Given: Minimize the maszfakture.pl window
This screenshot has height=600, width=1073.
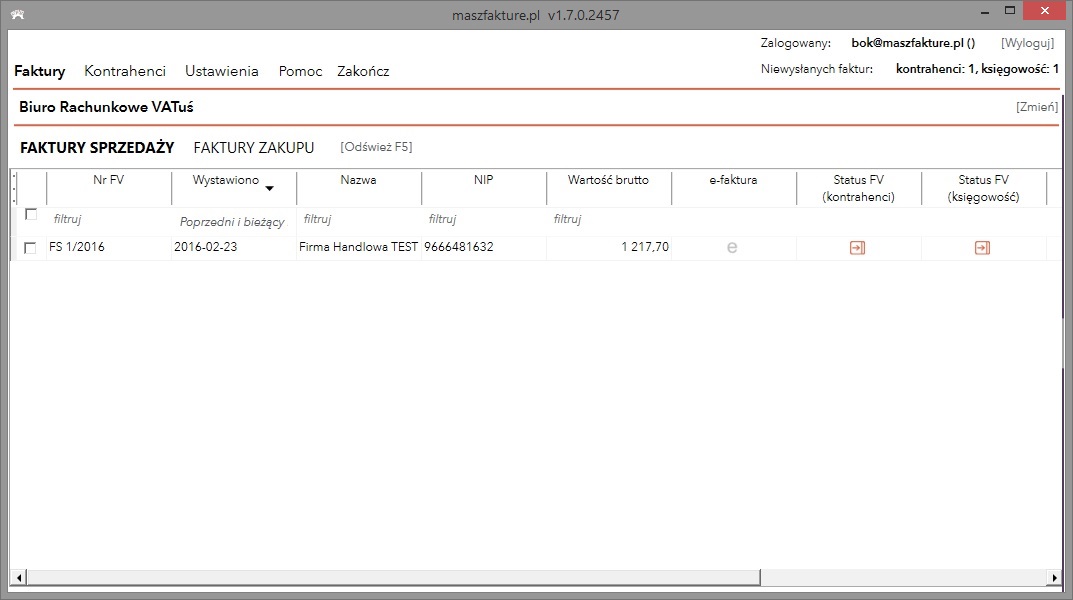Looking at the screenshot, I should [x=985, y=12].
